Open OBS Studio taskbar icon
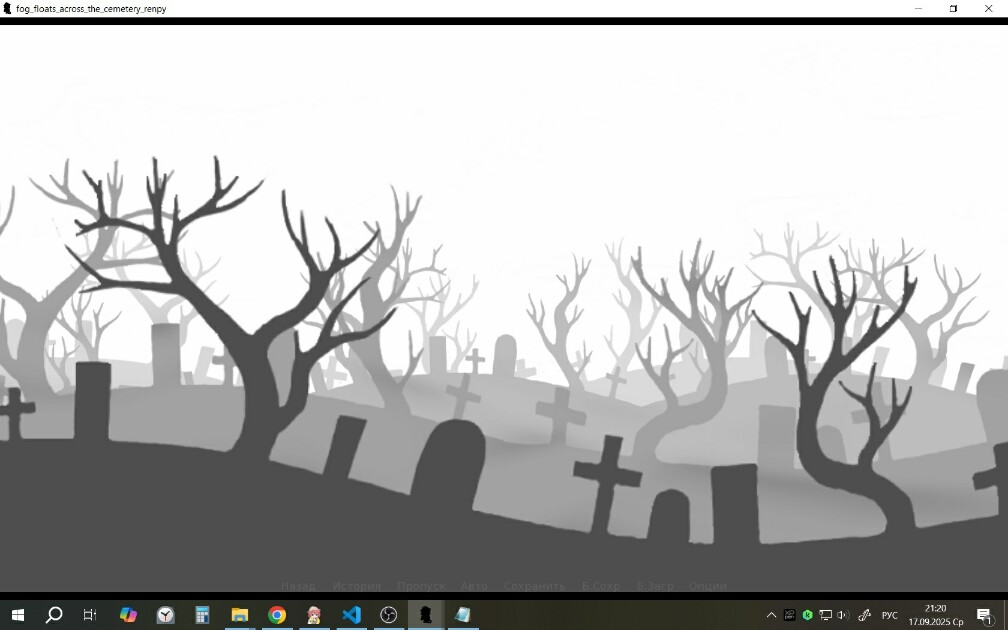The image size is (1008, 630). click(x=389, y=615)
